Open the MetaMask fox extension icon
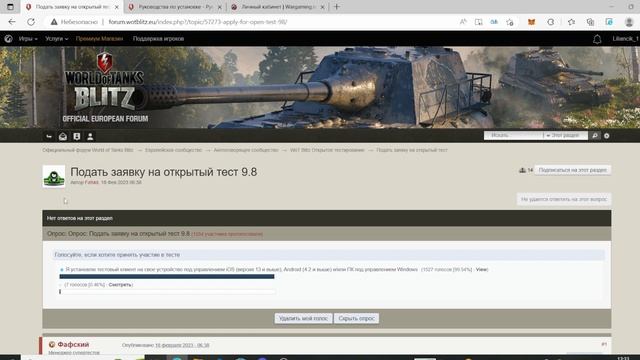The width and height of the screenshot is (640, 360). coord(531,22)
